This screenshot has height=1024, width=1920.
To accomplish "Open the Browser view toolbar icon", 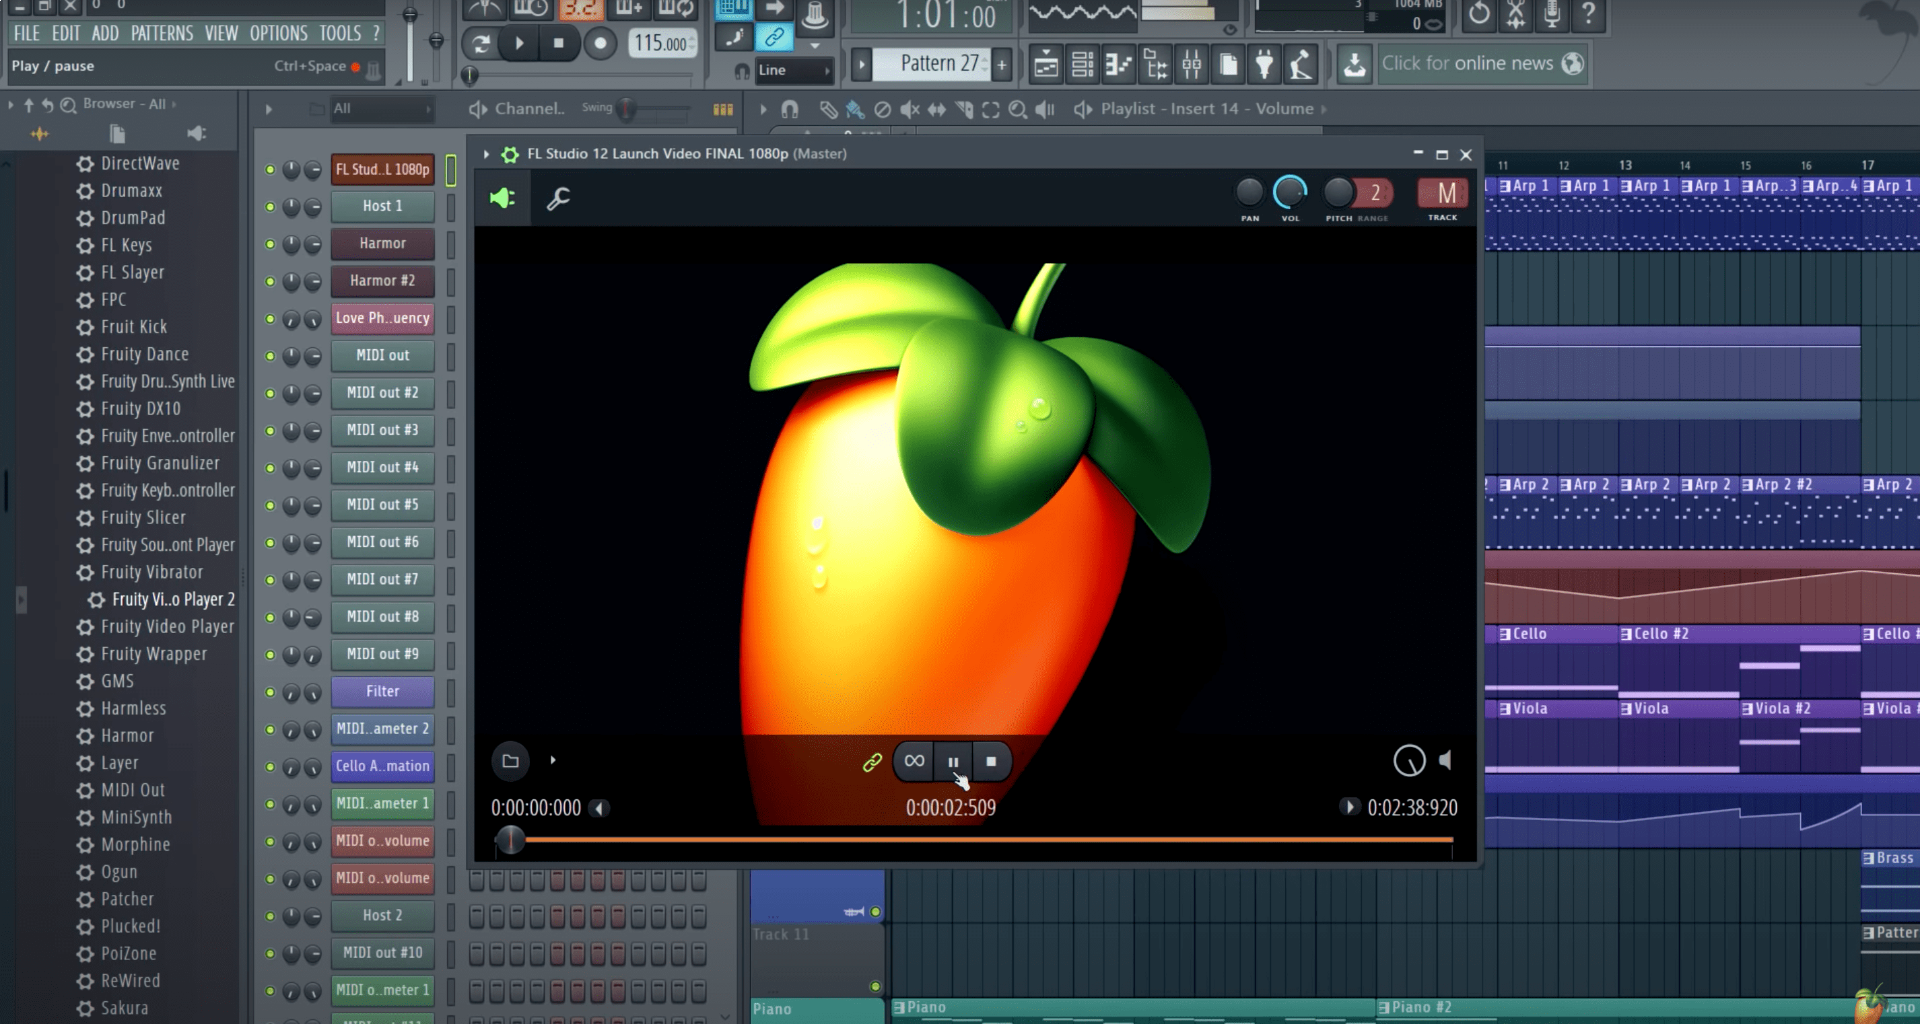I will pyautogui.click(x=1156, y=65).
